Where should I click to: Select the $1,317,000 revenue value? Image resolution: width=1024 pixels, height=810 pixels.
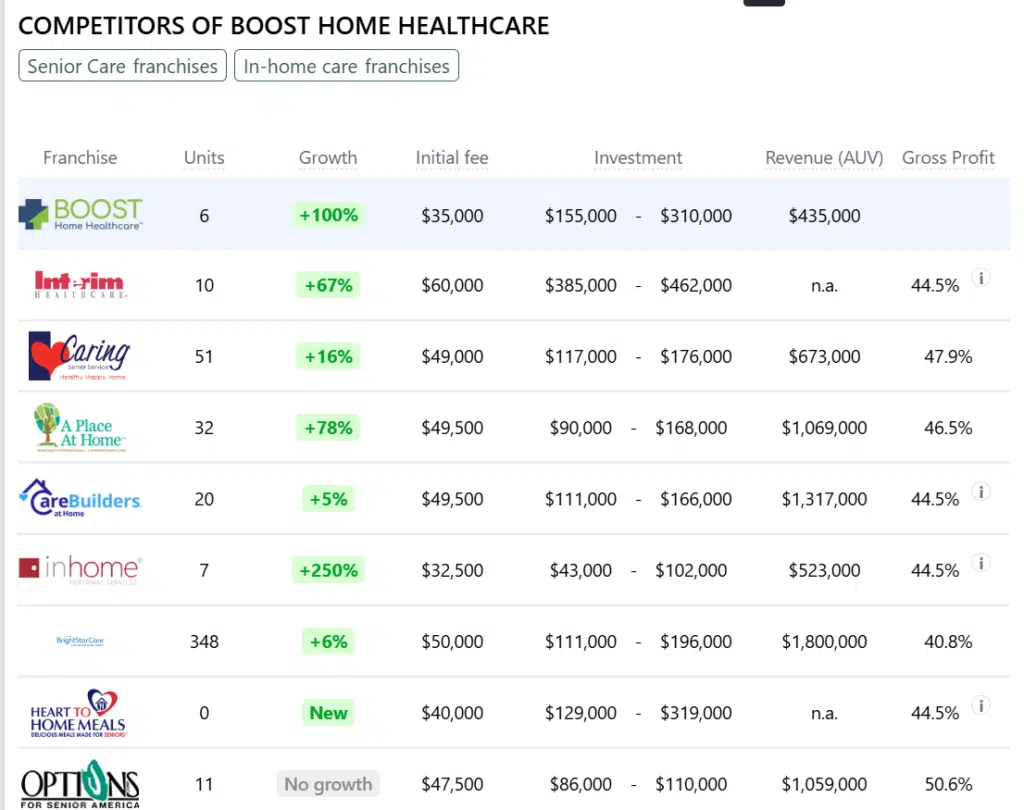(x=824, y=499)
